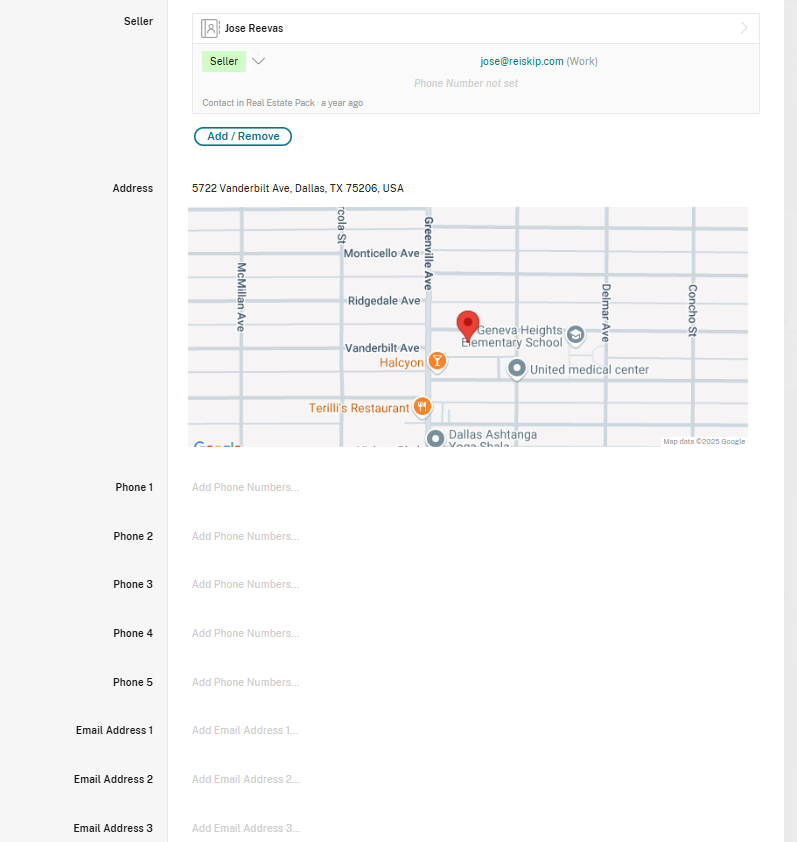
Task: Click the Halcyon map label text
Action: [x=401, y=363]
